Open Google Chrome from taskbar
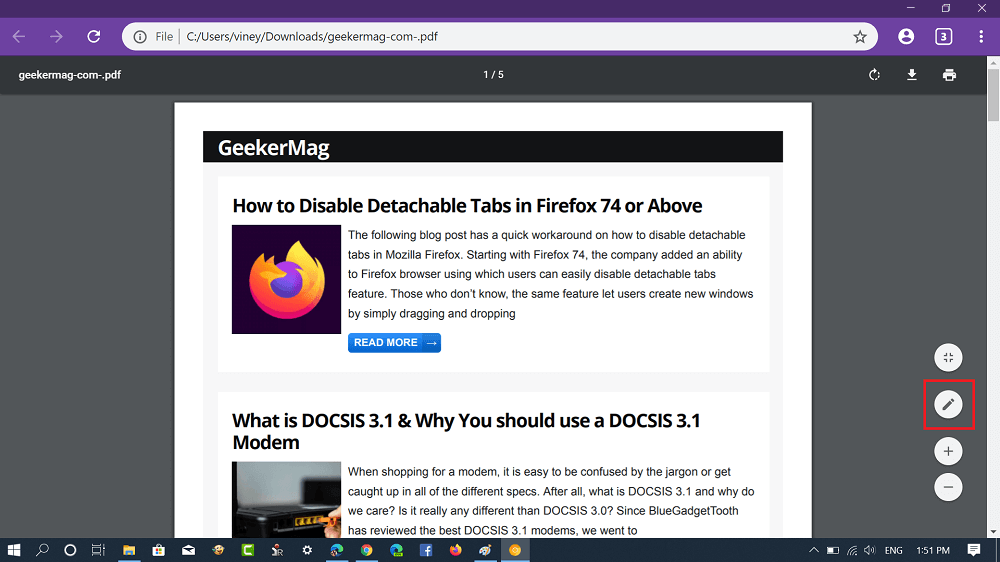Image resolution: width=1000 pixels, height=562 pixels. (x=367, y=550)
